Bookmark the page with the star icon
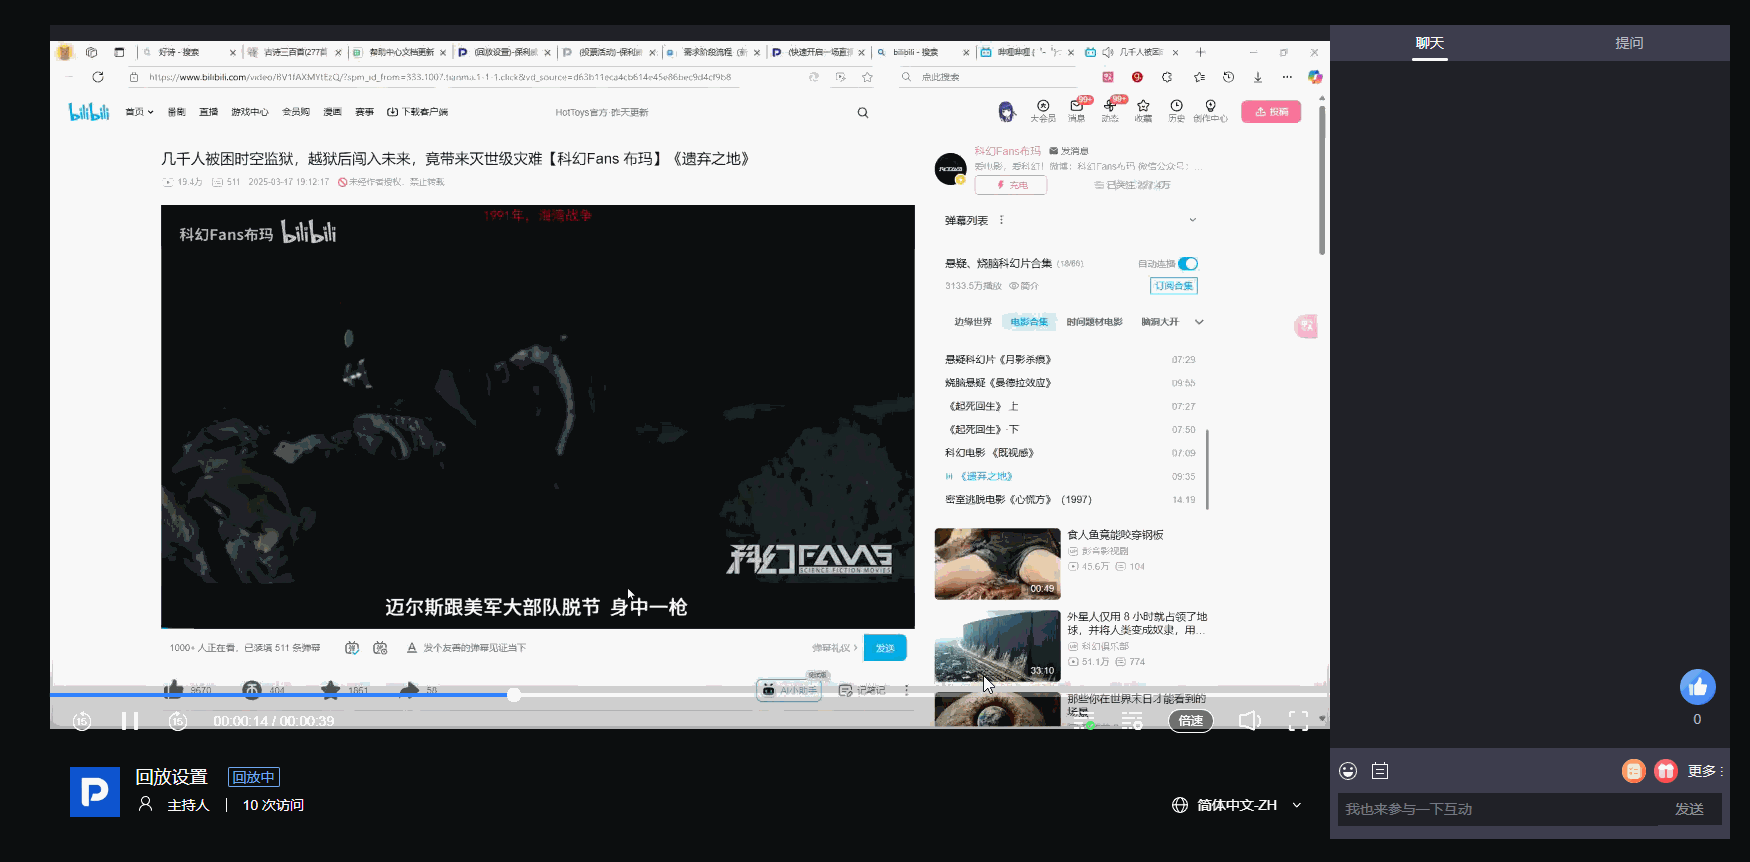Viewport: 1750px width, 862px height. pyautogui.click(x=867, y=77)
